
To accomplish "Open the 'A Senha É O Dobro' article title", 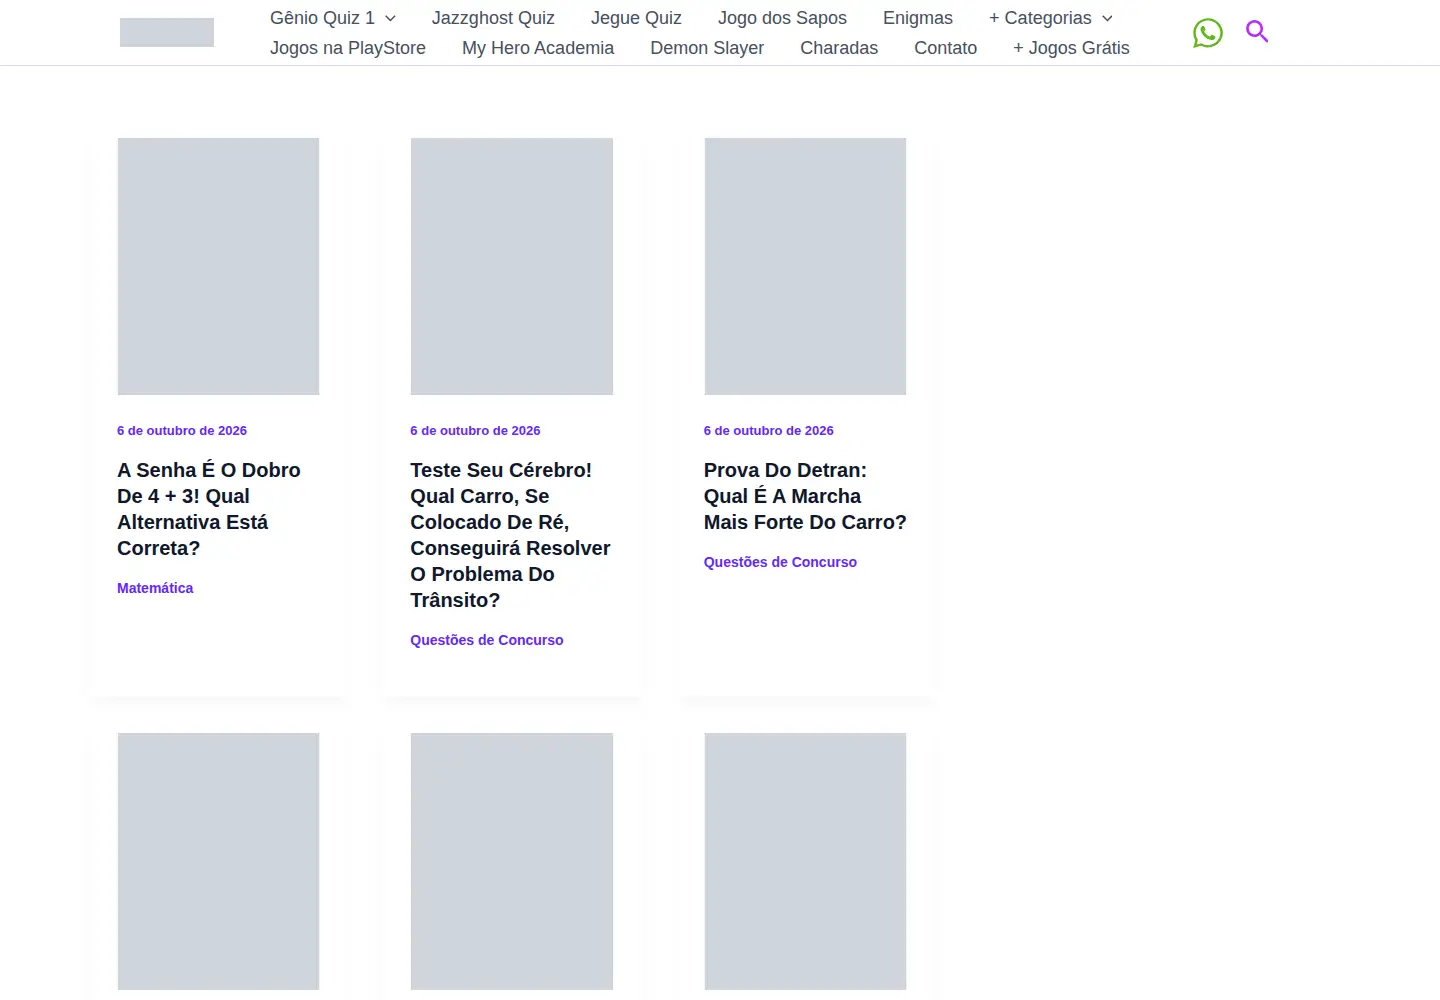I will pyautogui.click(x=209, y=509).
